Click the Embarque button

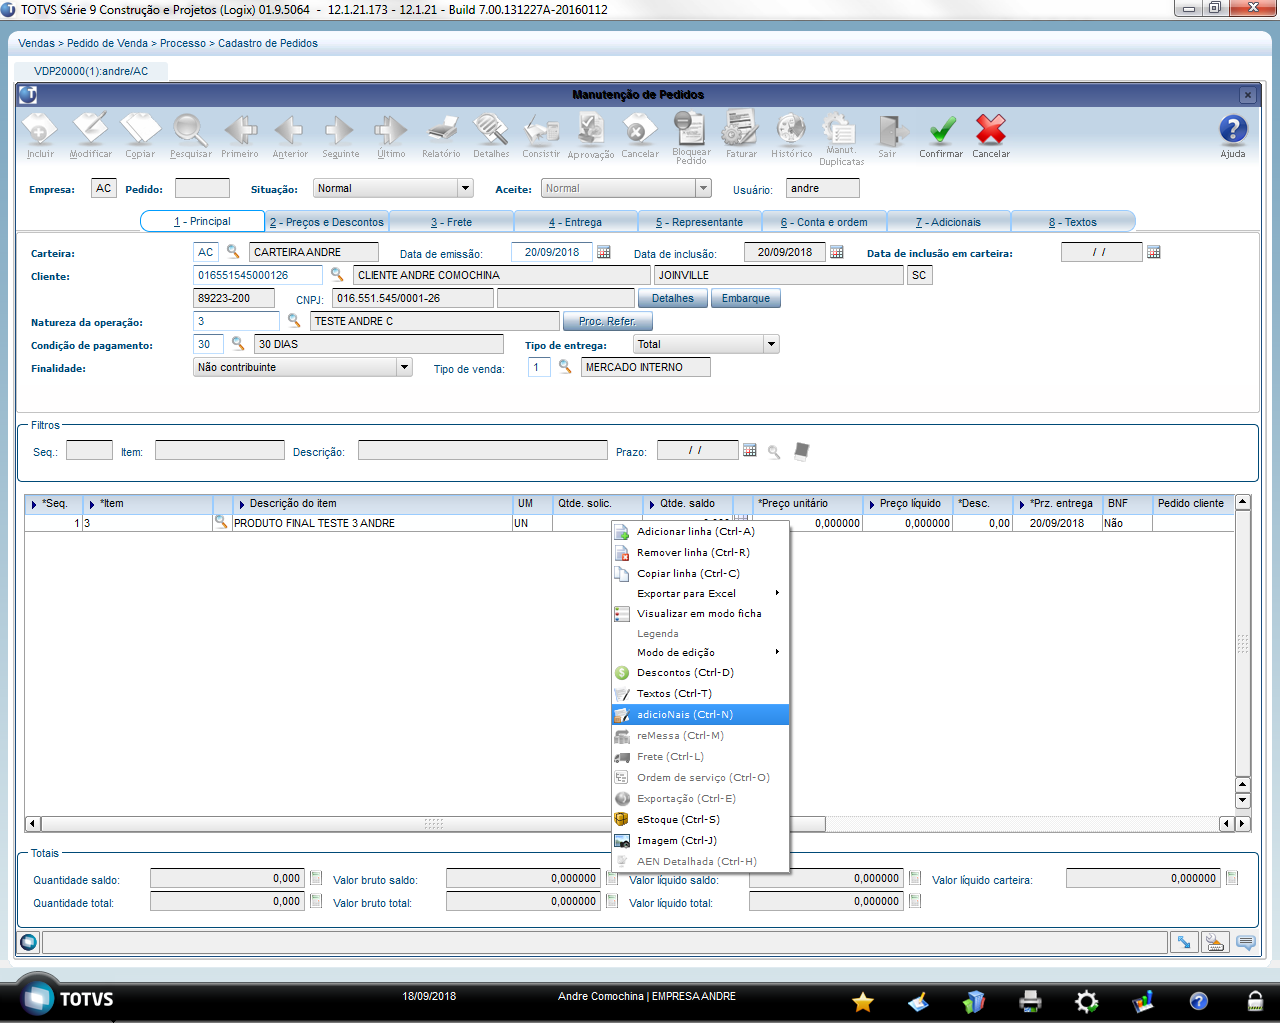746,298
